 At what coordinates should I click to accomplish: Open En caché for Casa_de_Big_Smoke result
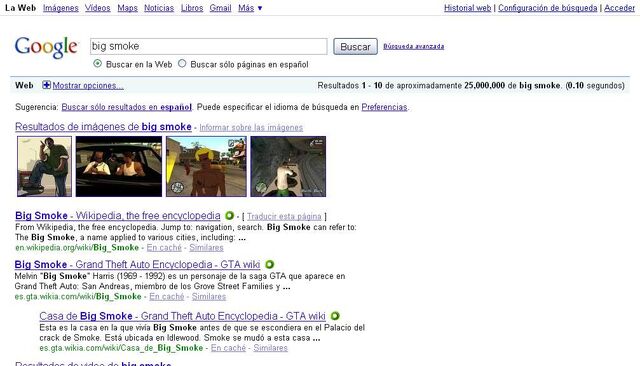tap(228, 348)
